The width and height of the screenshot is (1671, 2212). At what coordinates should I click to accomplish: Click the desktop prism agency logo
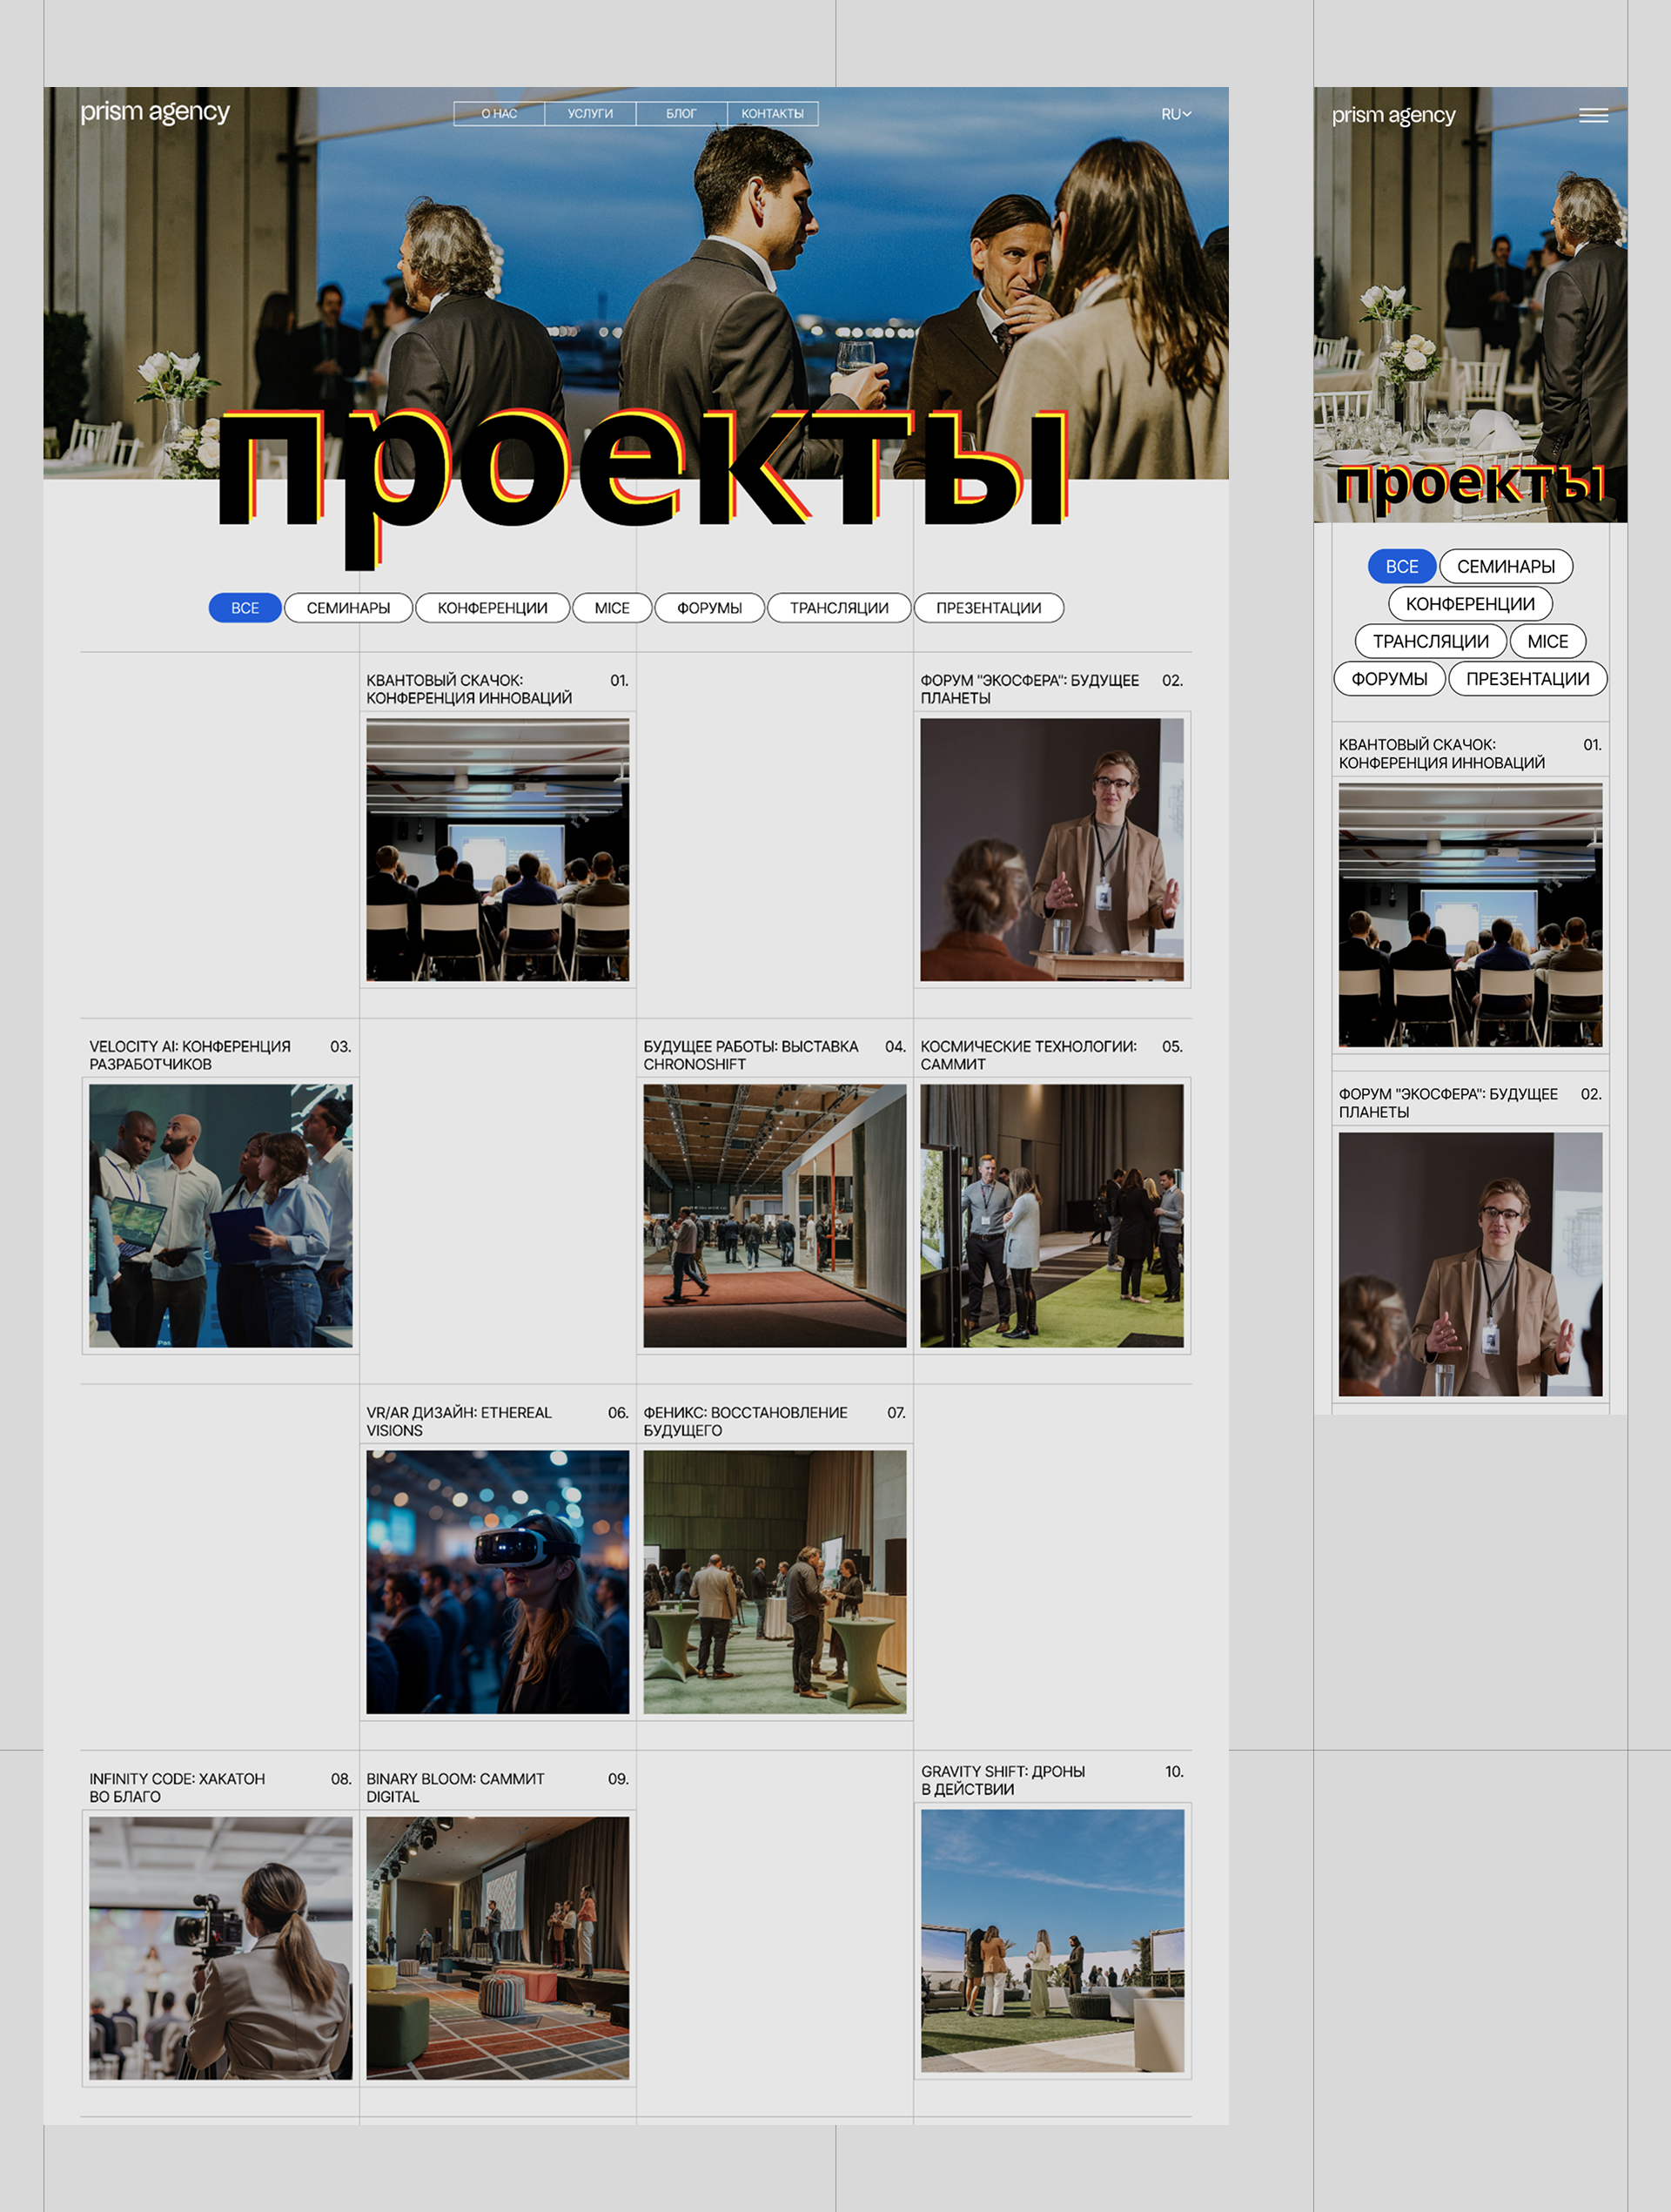155,112
